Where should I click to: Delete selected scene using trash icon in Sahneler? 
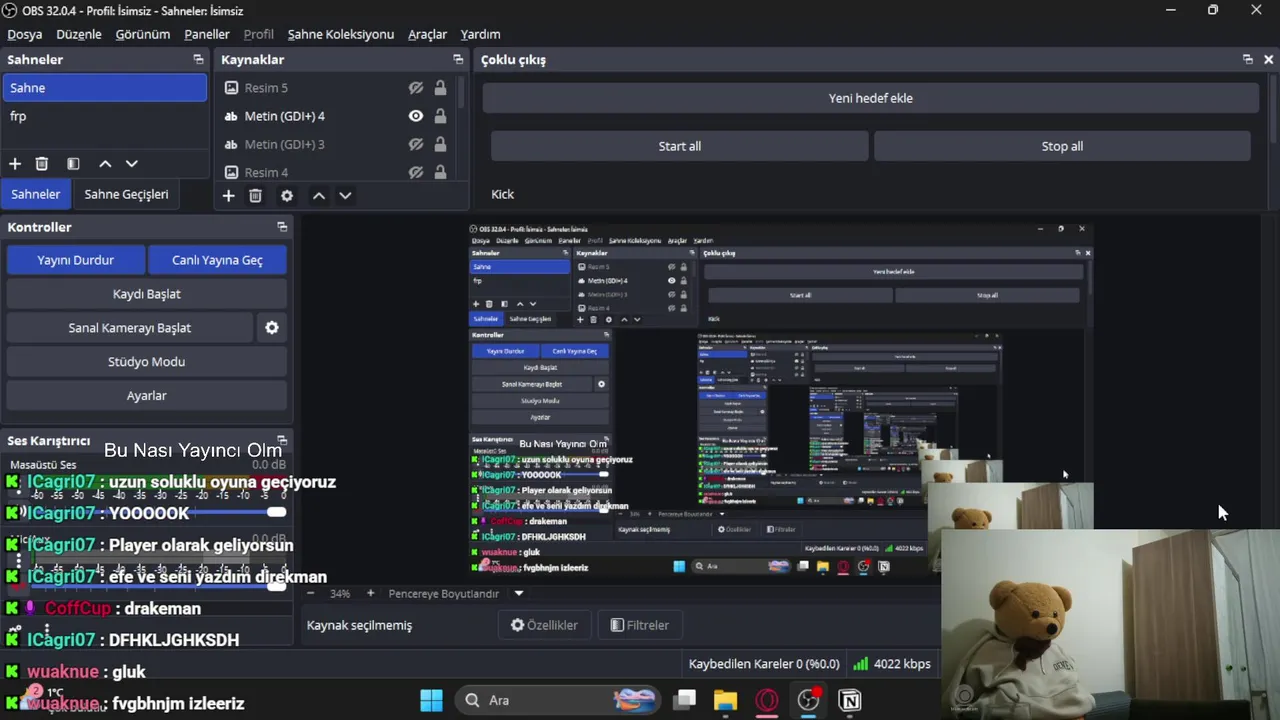(x=42, y=164)
